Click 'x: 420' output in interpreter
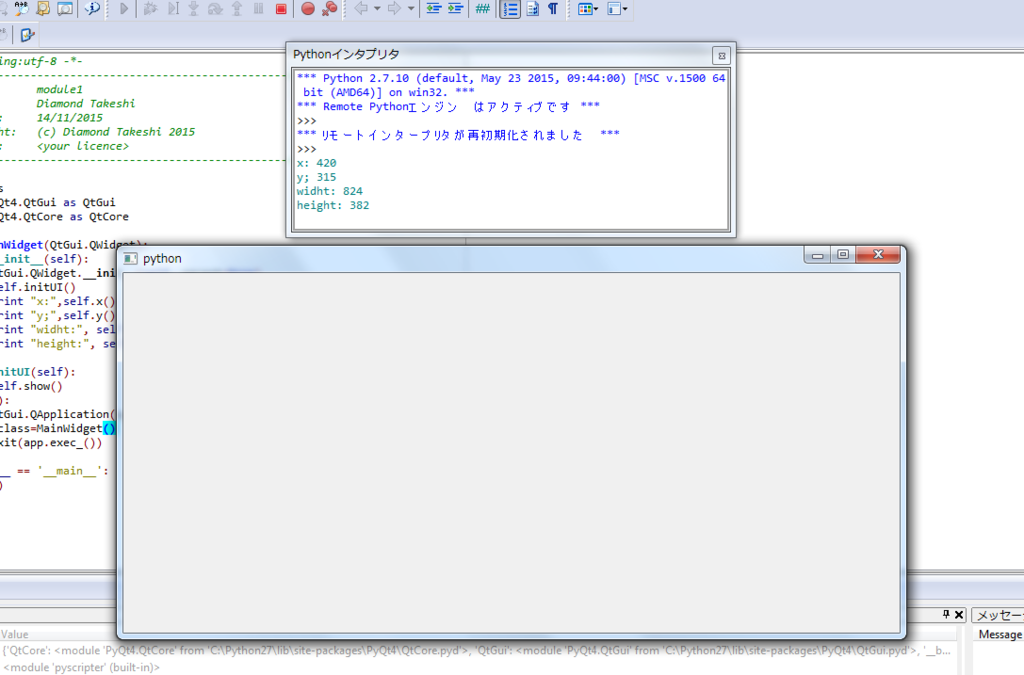The height and width of the screenshot is (675, 1024). 317,163
